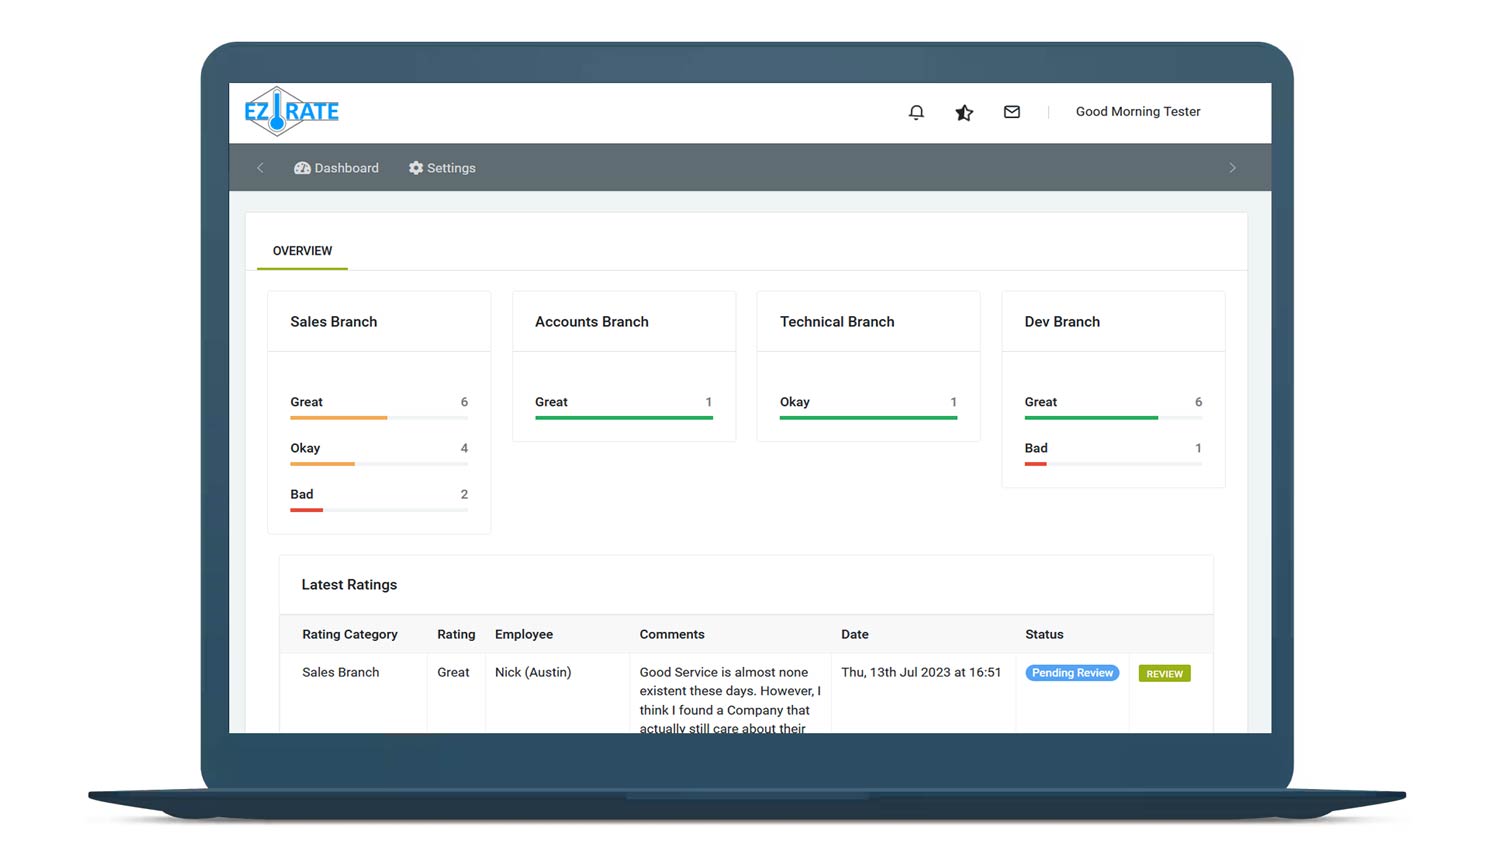
Task: Click the star ratings icon
Action: coord(964,112)
